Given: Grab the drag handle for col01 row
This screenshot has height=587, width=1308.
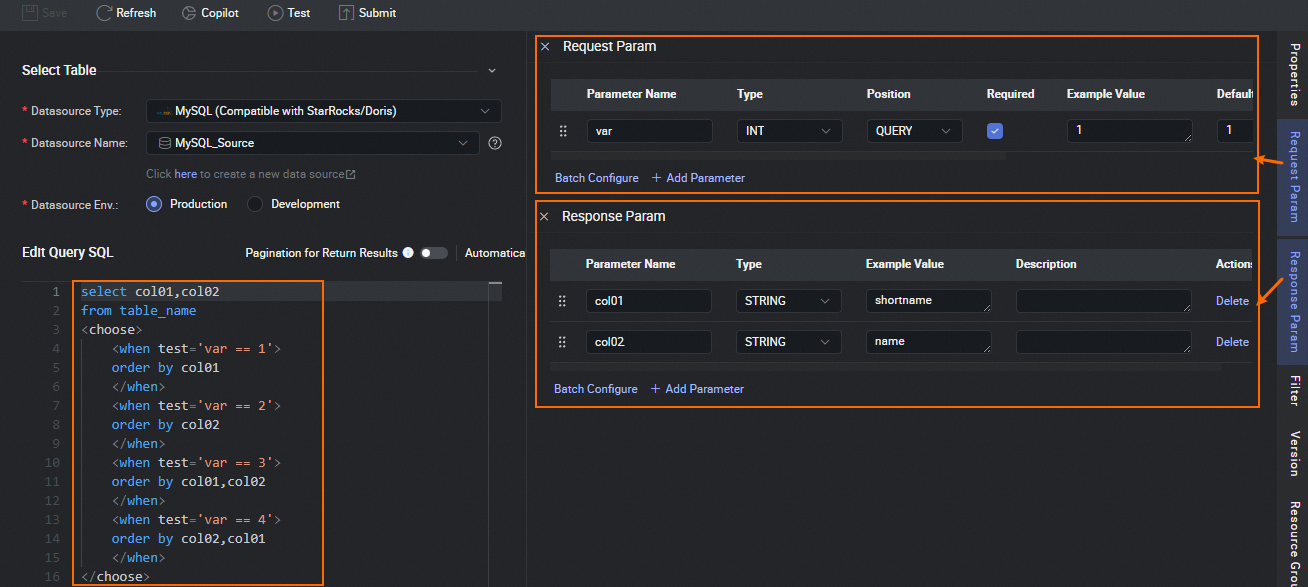Looking at the screenshot, I should [x=562, y=301].
